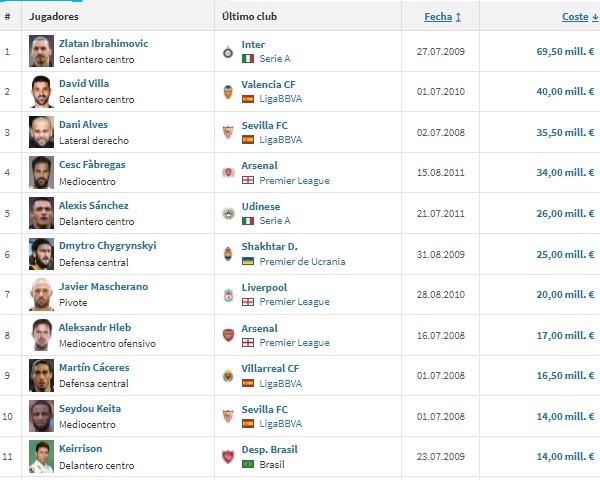Screen dimensions: 600x480
Task: Click the Villarreal CF crest icon
Action: coord(228,376)
